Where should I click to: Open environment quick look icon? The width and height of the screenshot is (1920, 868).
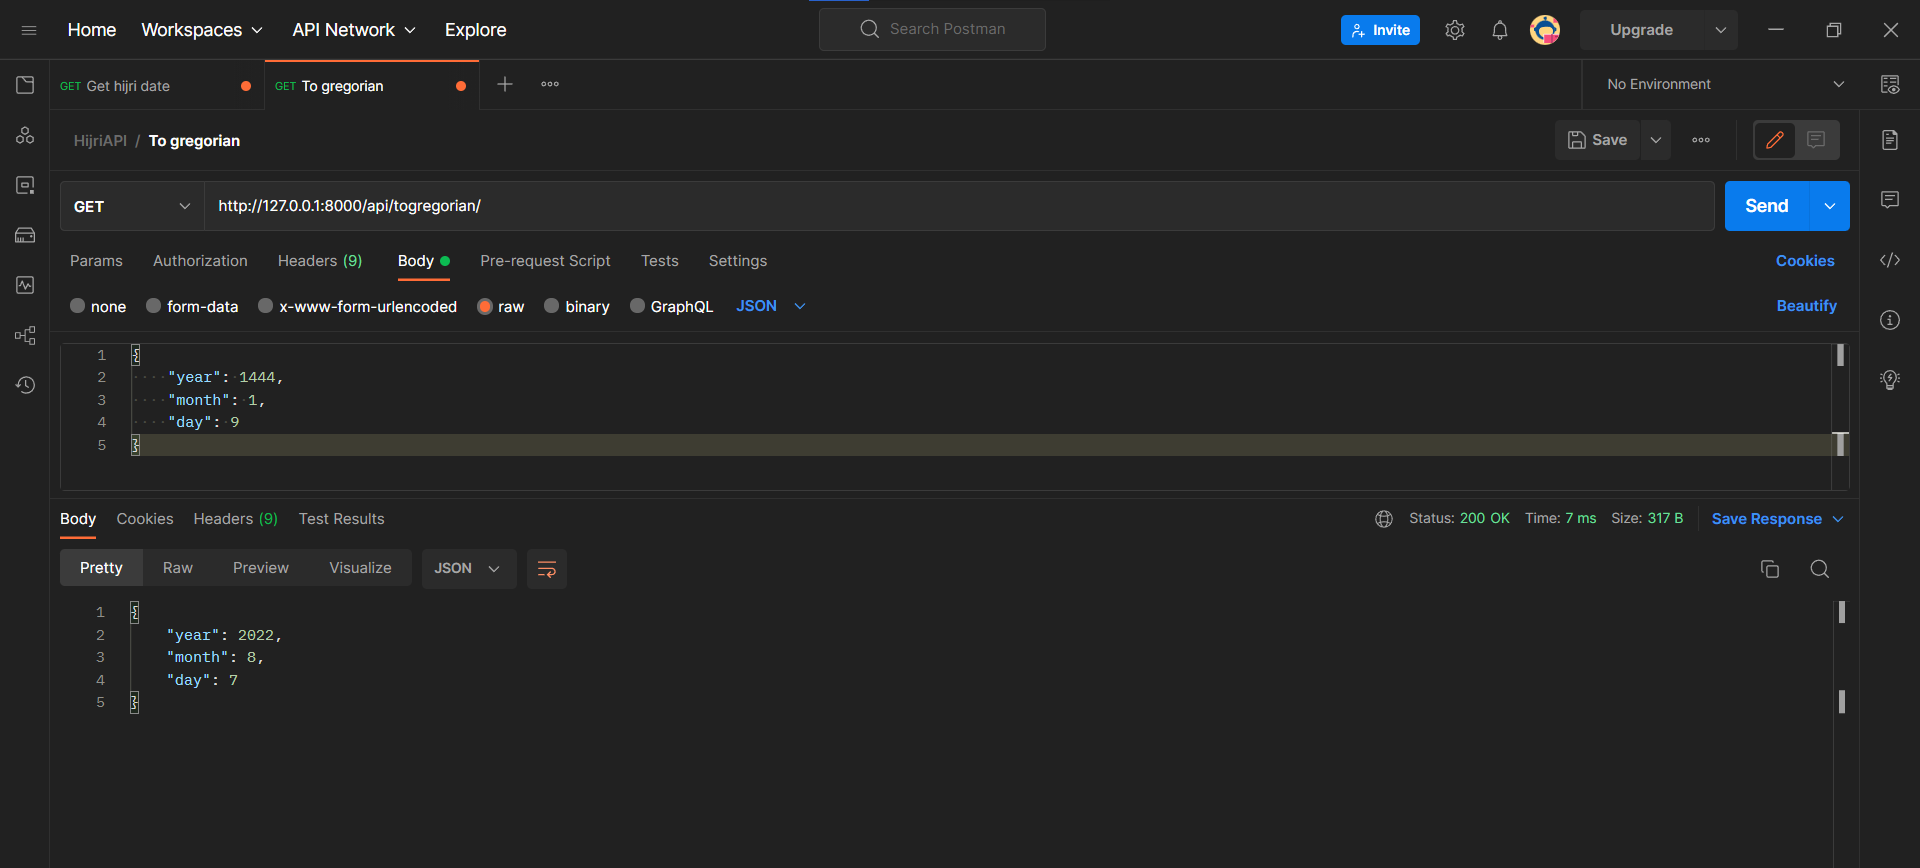click(x=1890, y=84)
